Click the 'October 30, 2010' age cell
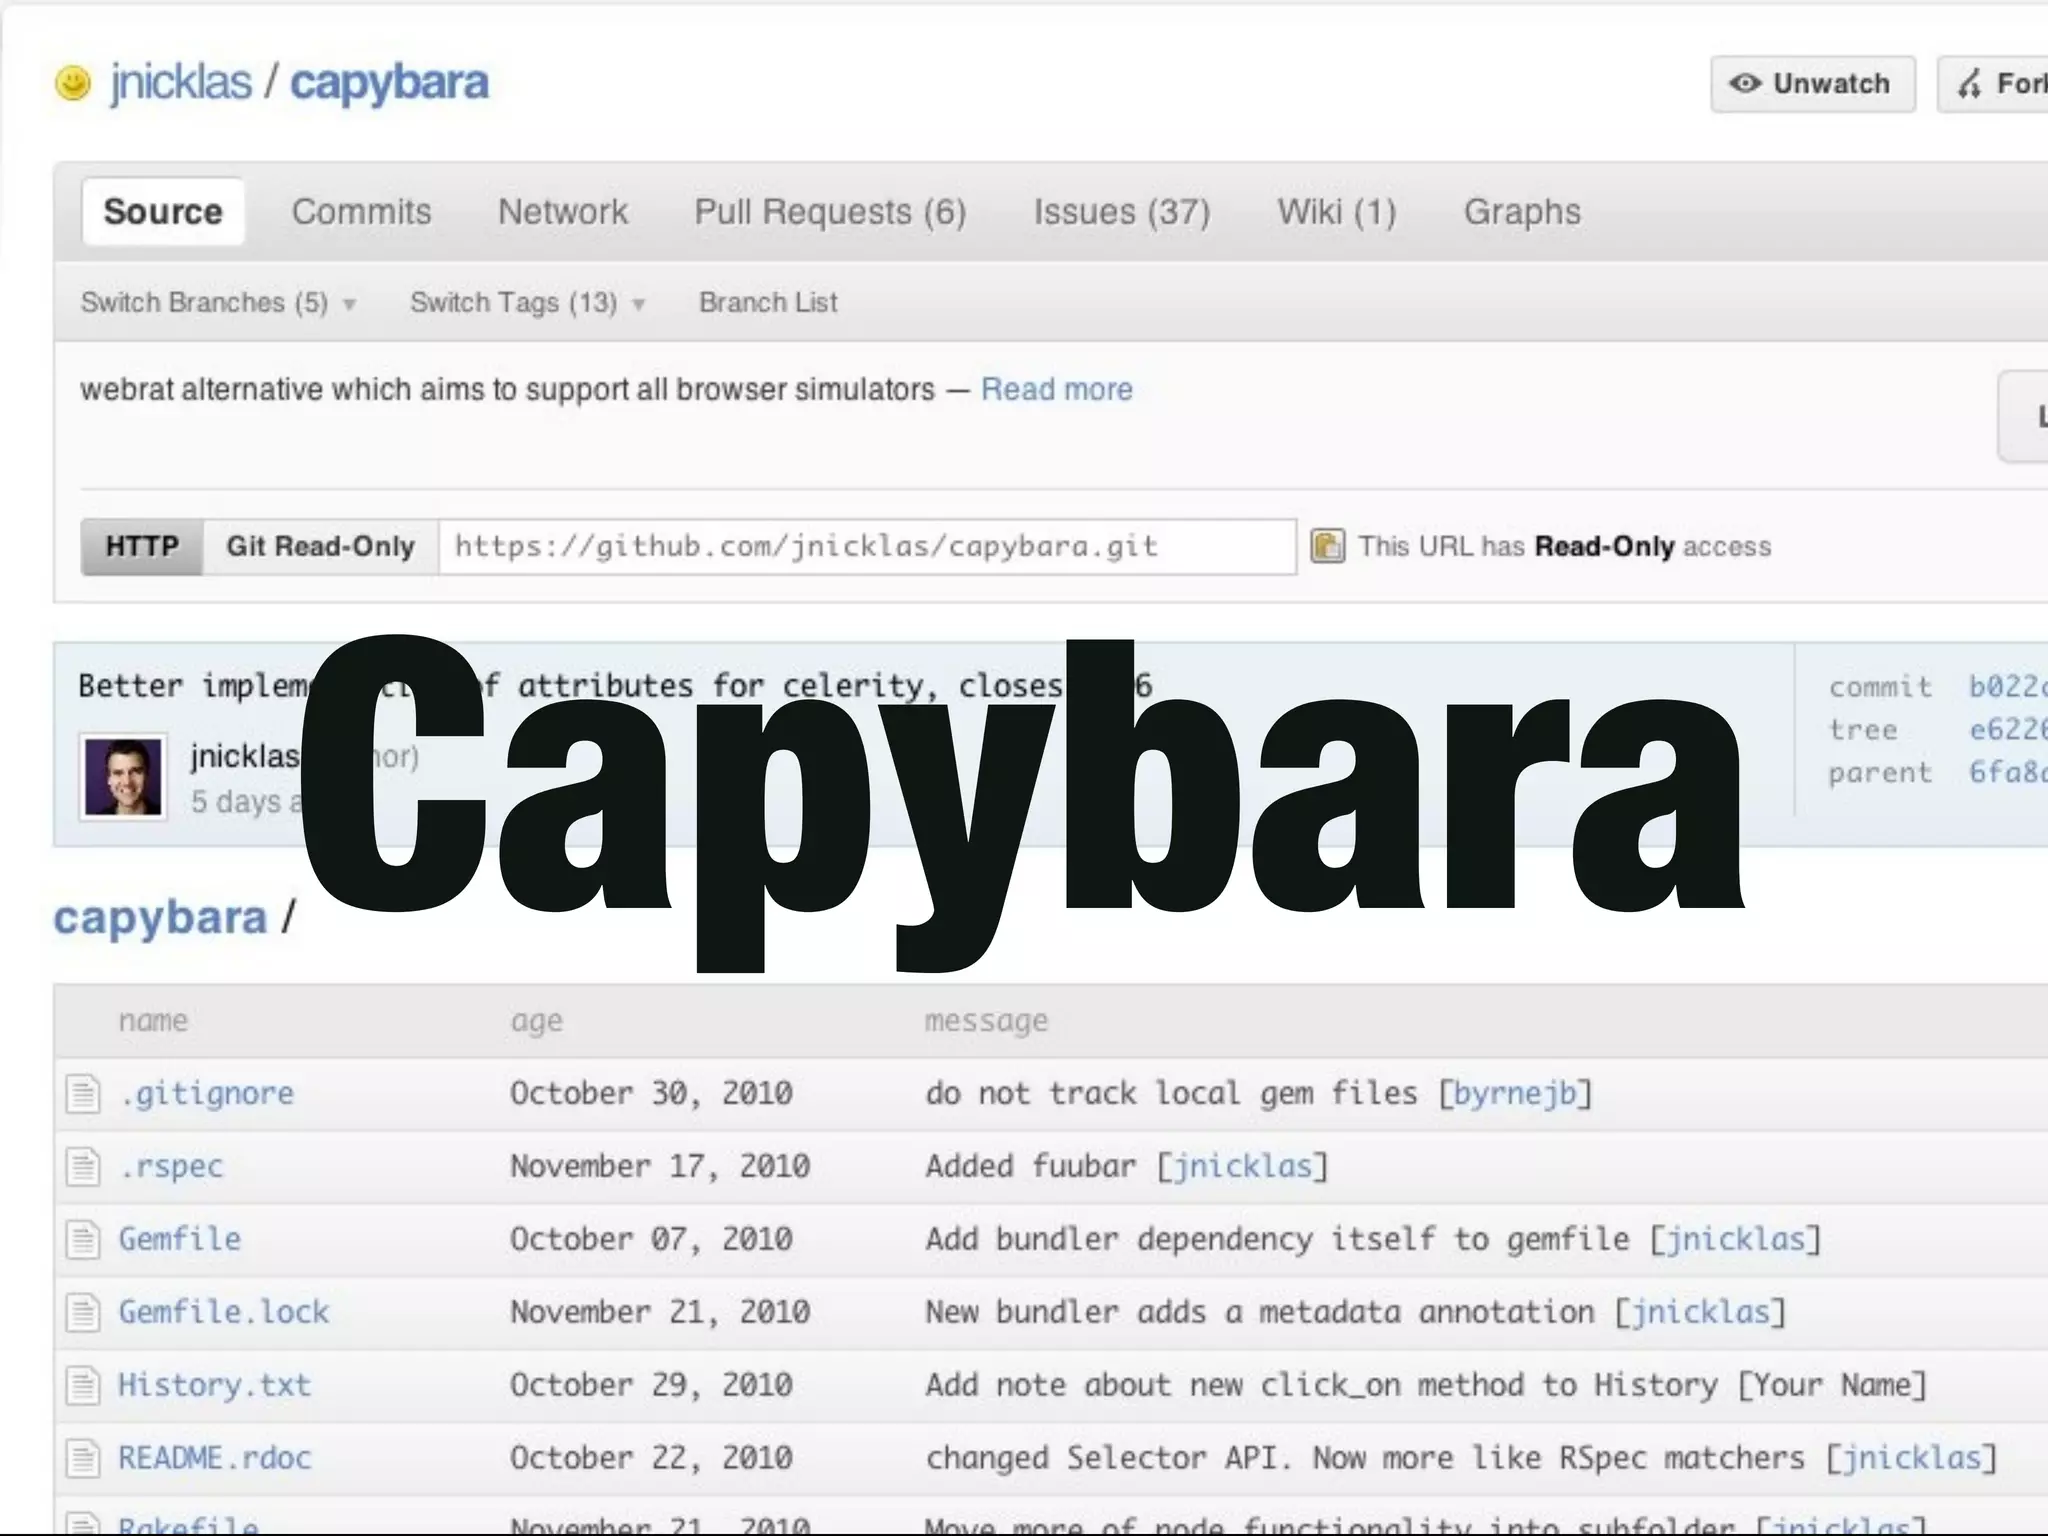This screenshot has height=1536, width=2048. 651,1093
